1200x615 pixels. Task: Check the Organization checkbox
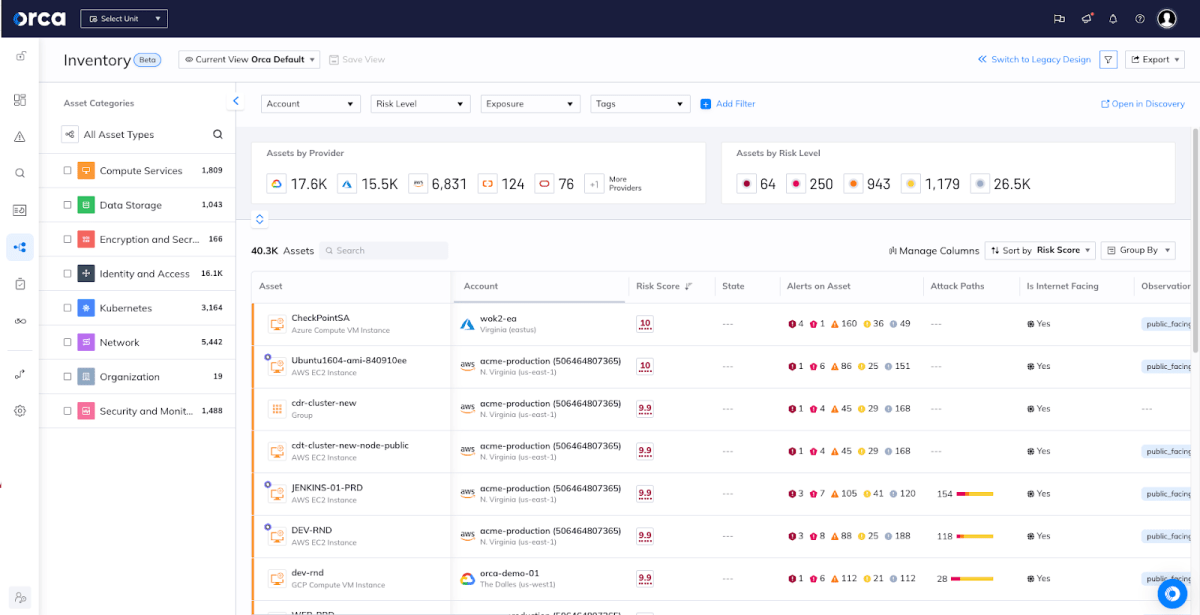[x=67, y=377]
